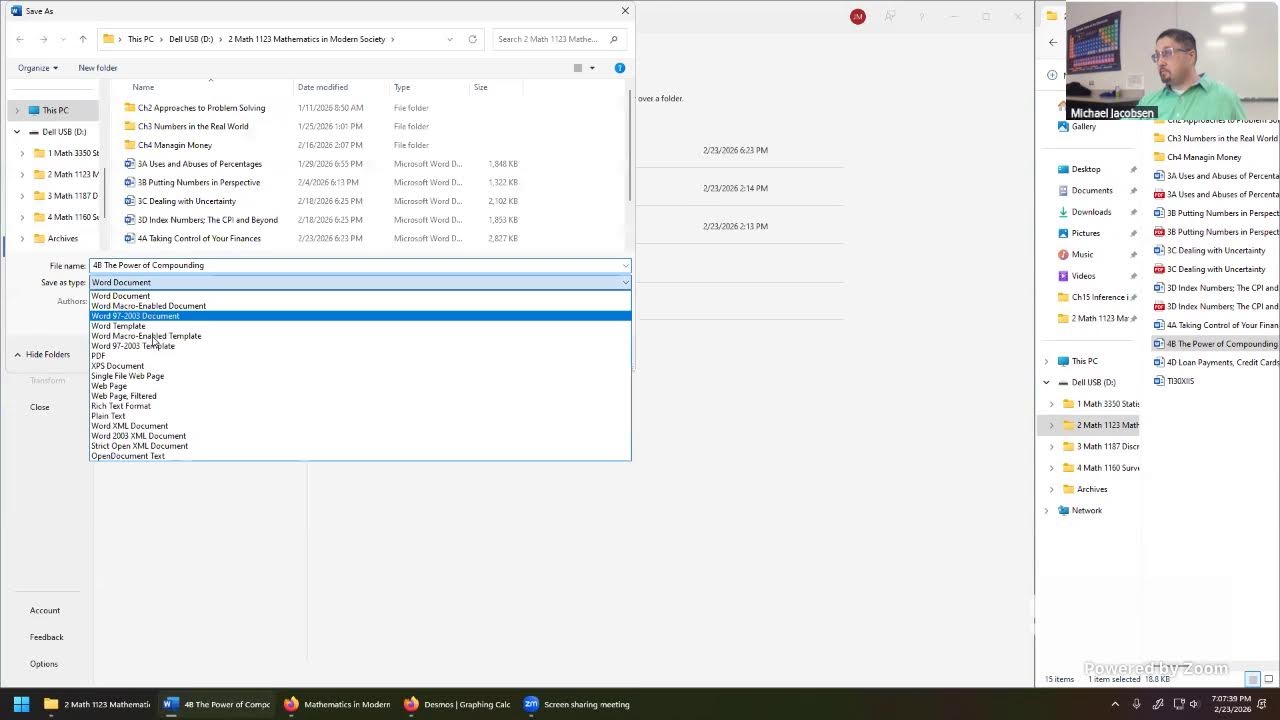Sort by Type column header

[402, 87]
